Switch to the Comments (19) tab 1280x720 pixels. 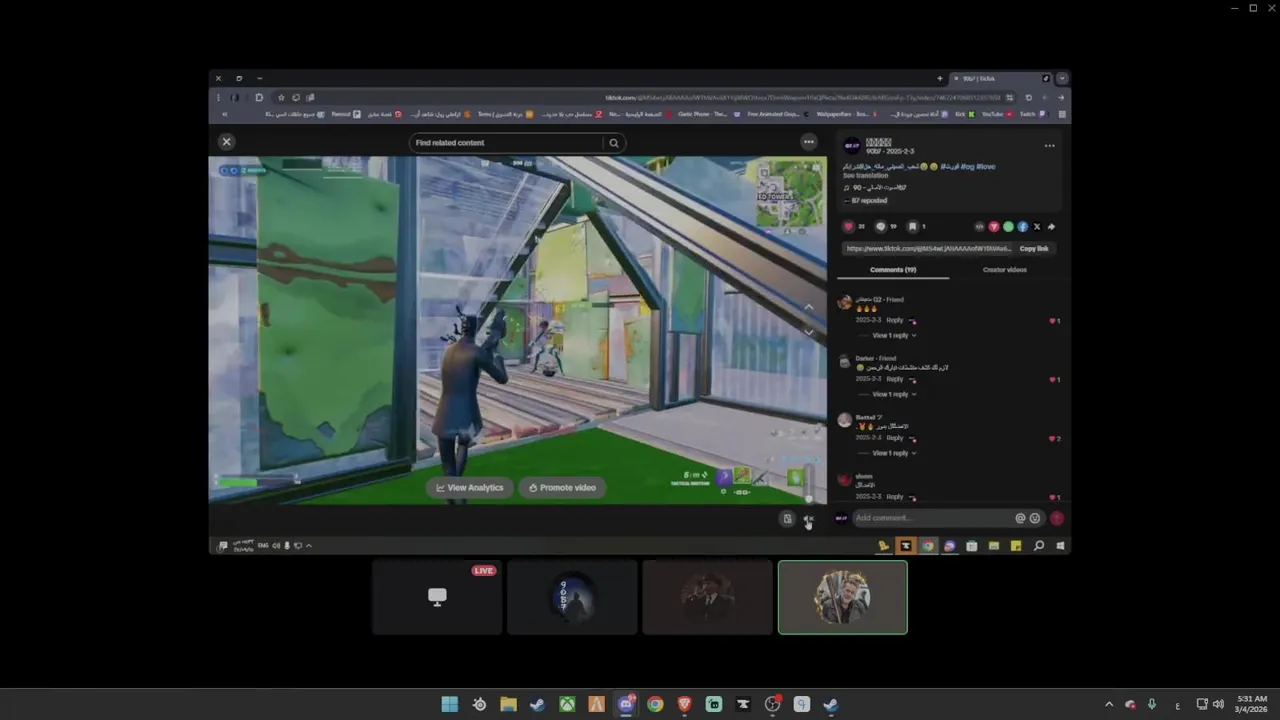point(893,270)
